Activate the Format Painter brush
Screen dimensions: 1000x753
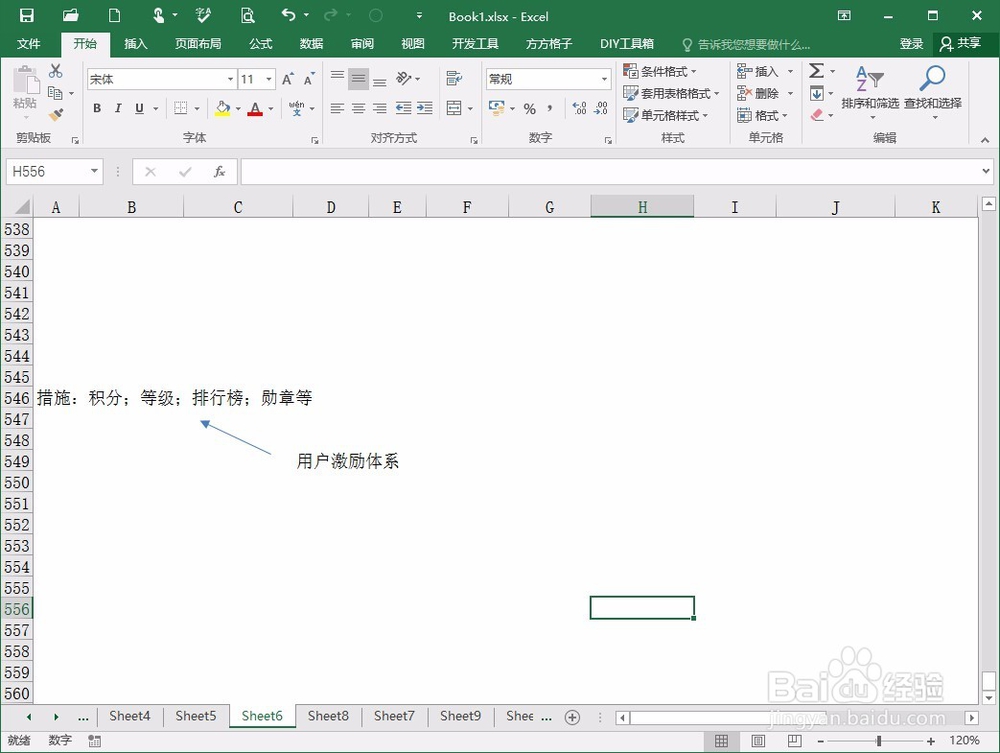[55, 115]
